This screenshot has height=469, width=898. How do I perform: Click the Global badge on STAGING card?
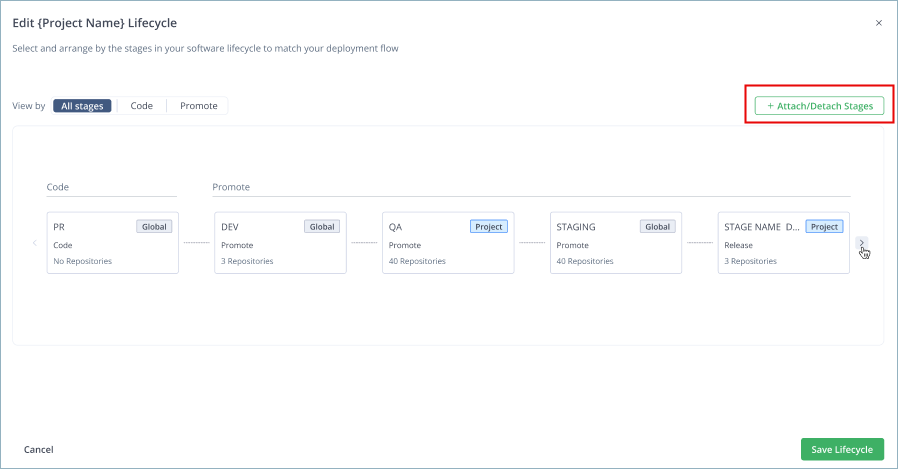click(x=657, y=227)
